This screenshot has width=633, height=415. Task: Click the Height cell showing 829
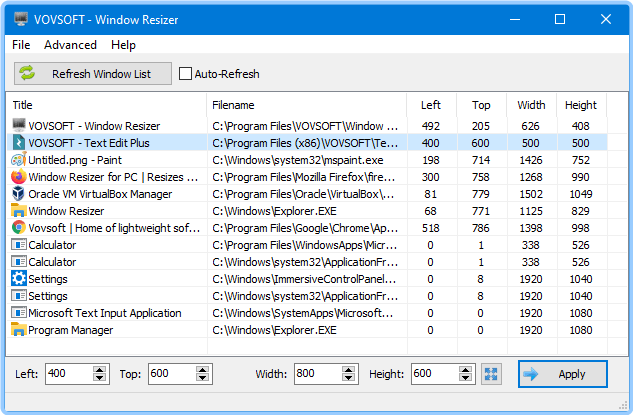581,211
